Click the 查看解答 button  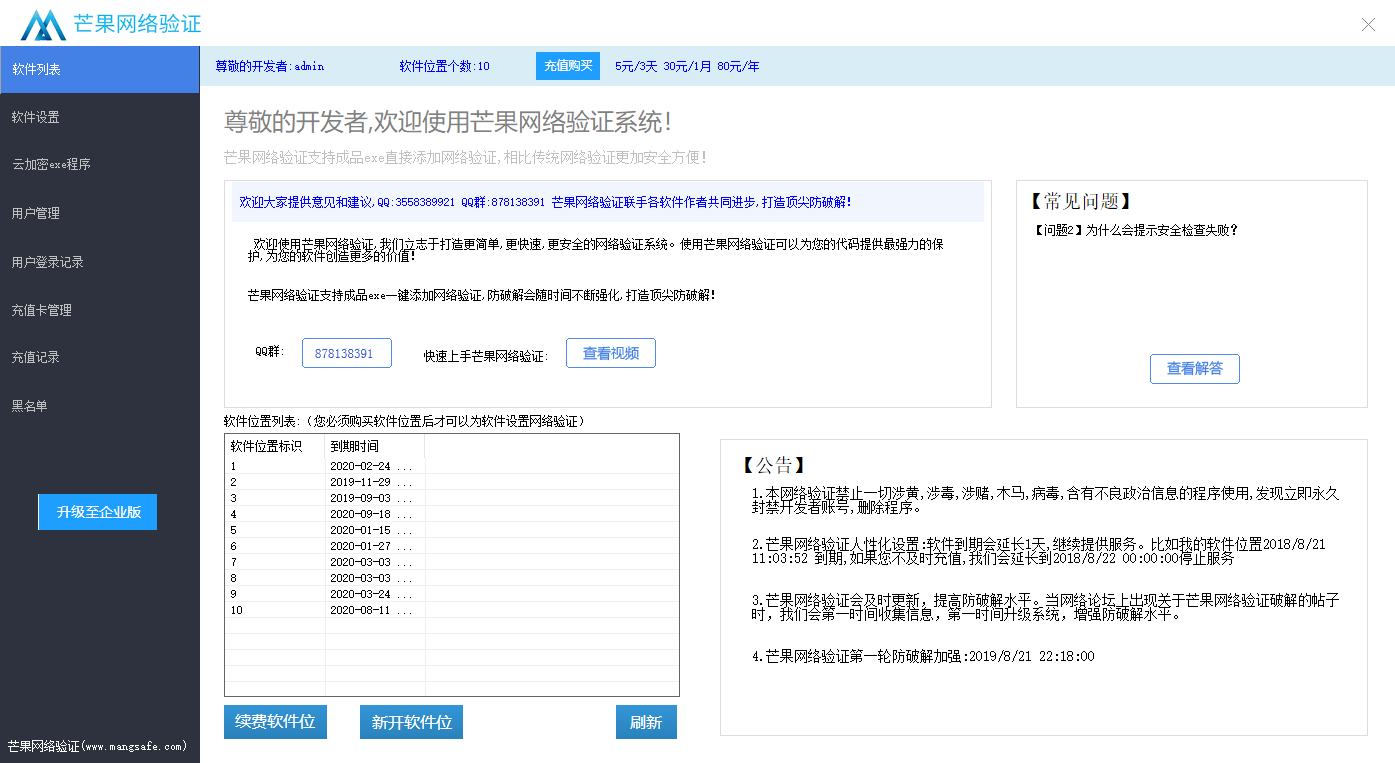[x=1195, y=369]
